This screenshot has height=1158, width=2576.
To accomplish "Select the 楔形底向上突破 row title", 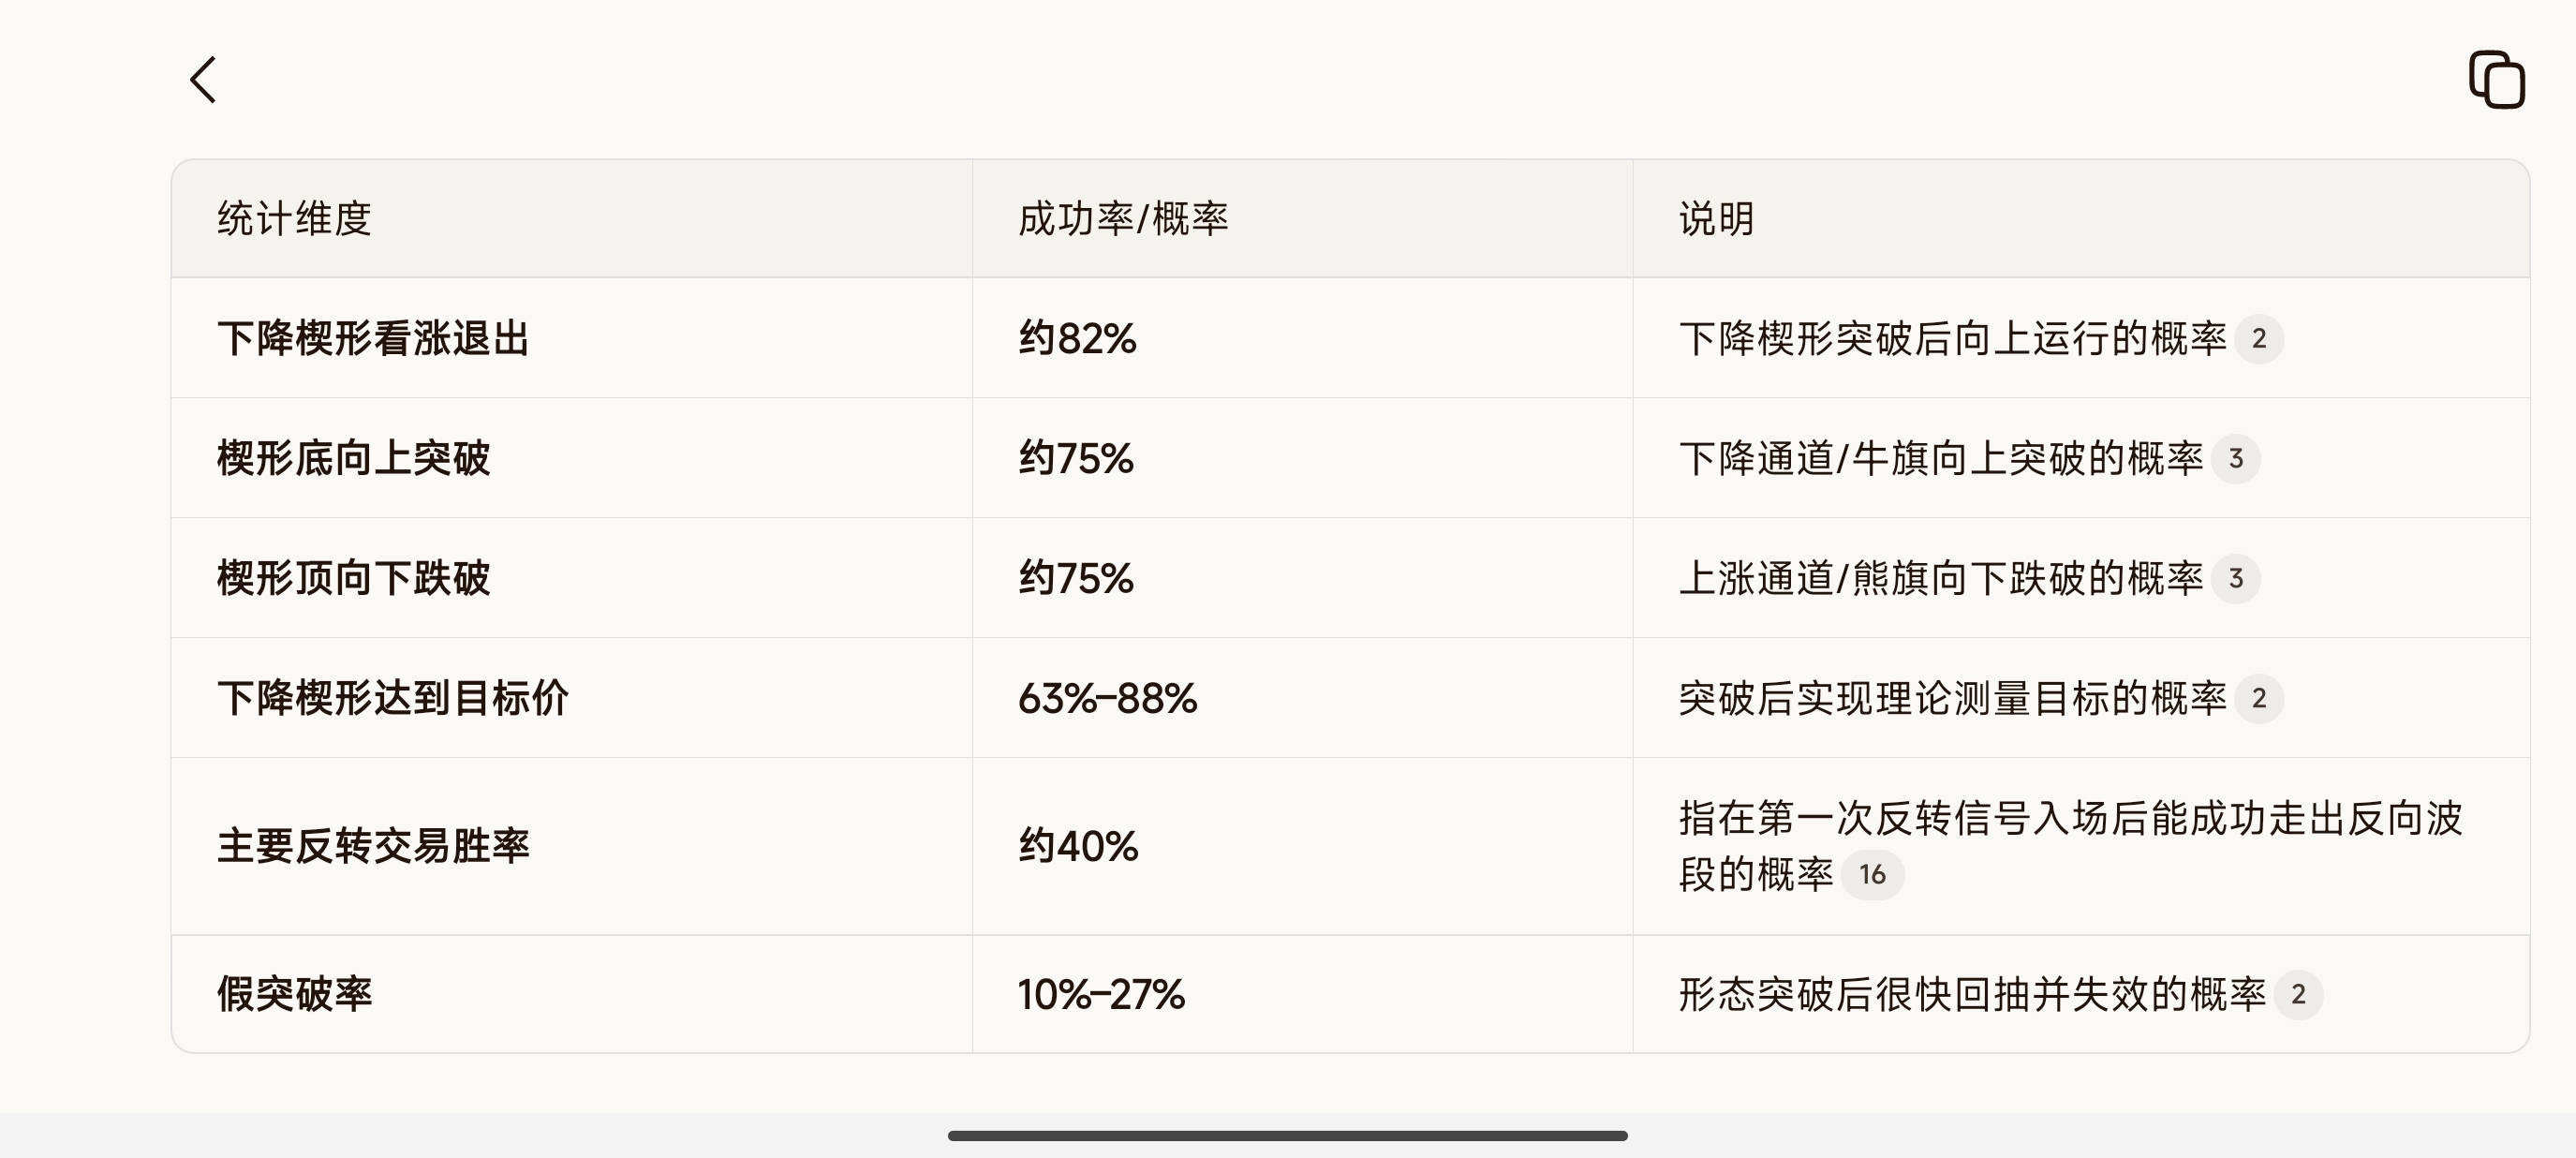I will [353, 459].
